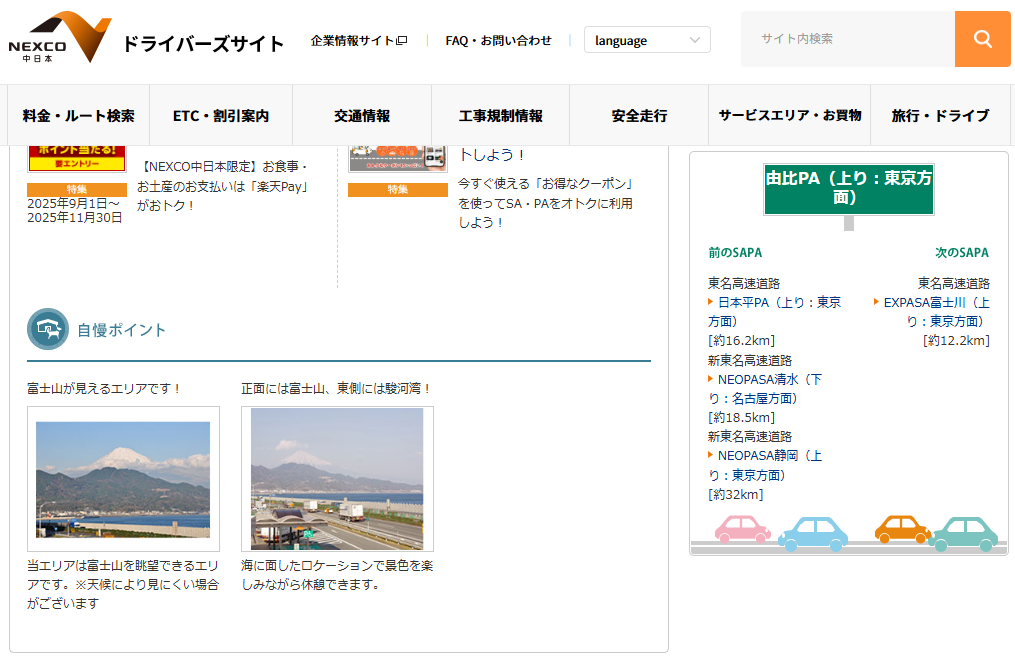Click the FAQ・お問い合わせ link
1015x660 pixels.
pyautogui.click(x=498, y=41)
